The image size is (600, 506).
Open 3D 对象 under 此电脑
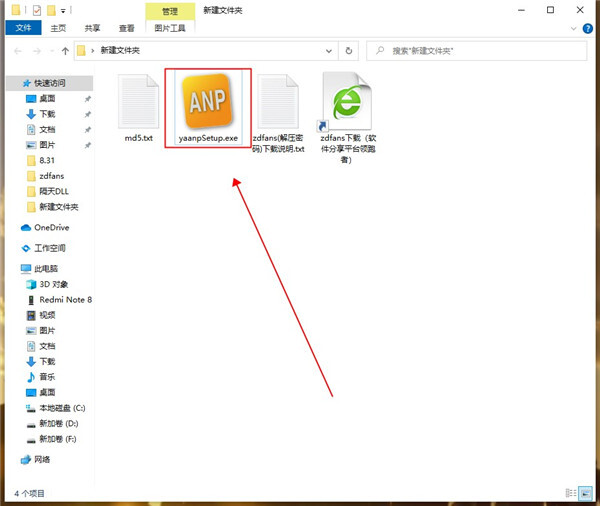pyautogui.click(x=54, y=284)
